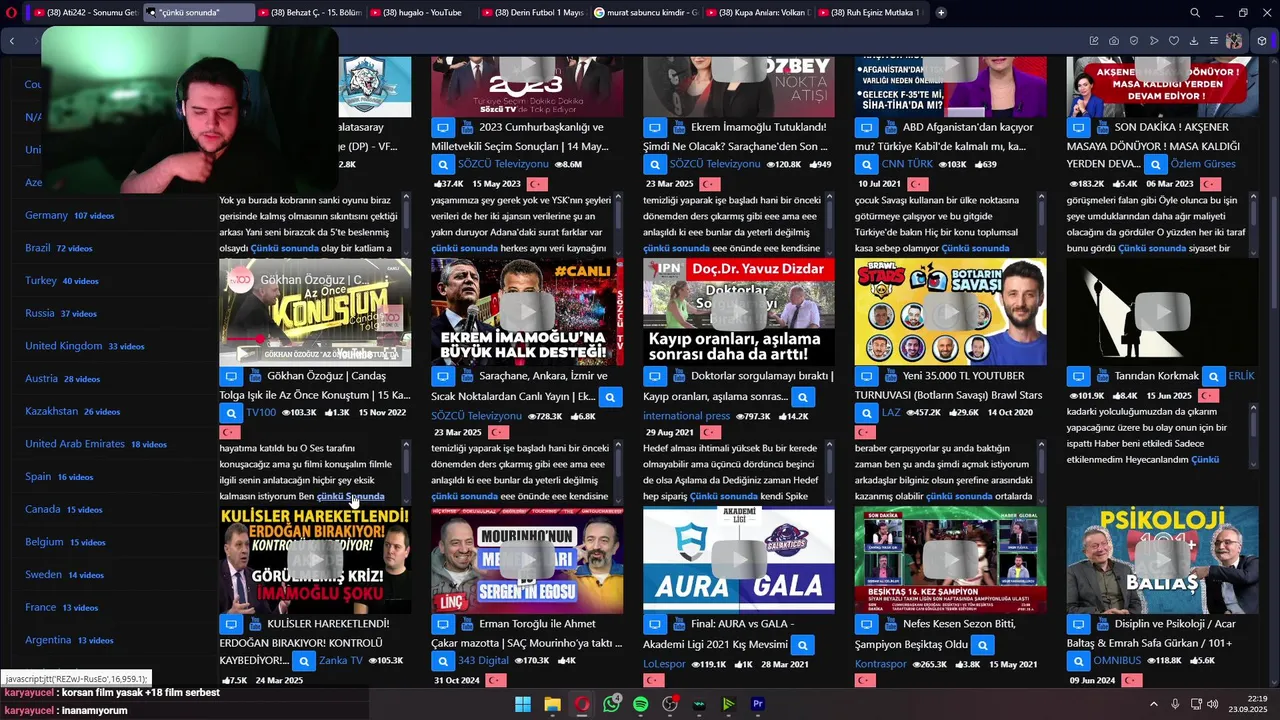Screen dimensions: 1280x720
Task: Filter by United Arab Emirates 18 videos
Action: [x=95, y=444]
